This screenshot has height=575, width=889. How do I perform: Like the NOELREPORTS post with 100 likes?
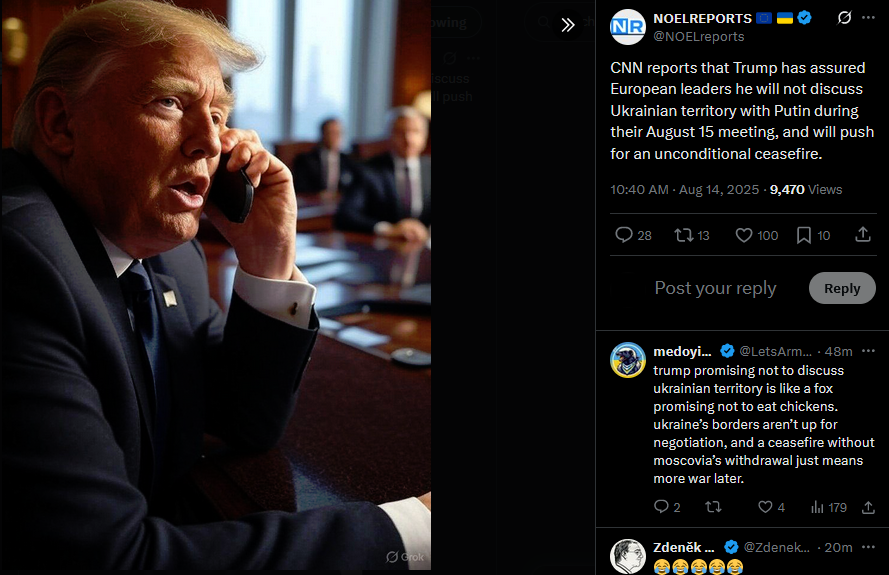pyautogui.click(x=756, y=235)
